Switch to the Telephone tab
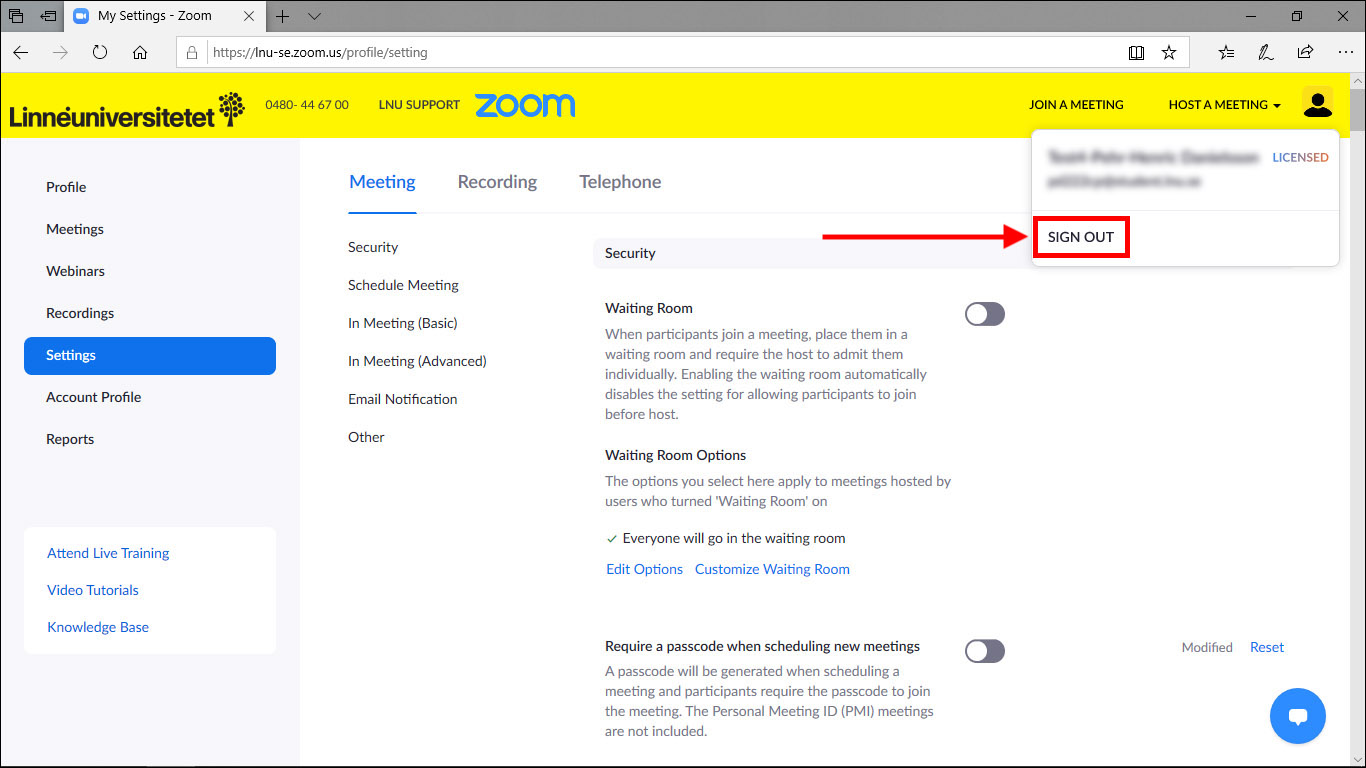 pos(620,182)
